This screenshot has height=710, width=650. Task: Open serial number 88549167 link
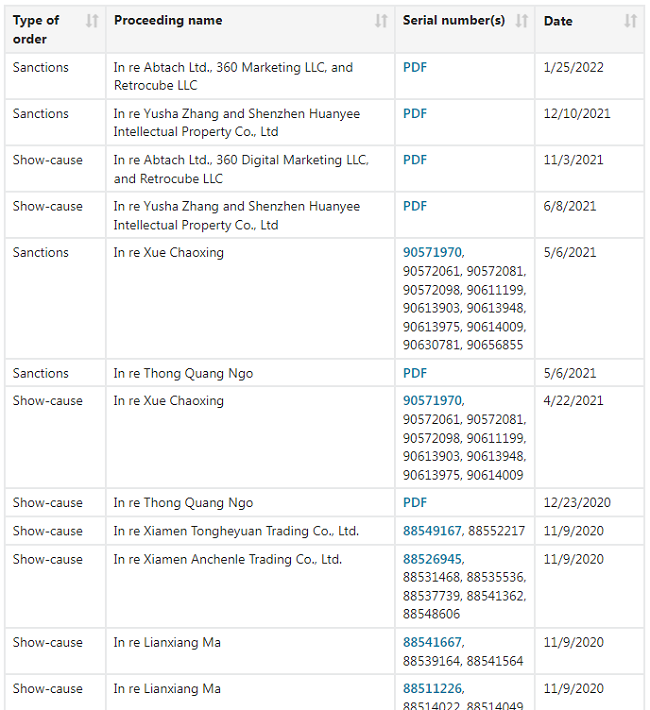coord(432,531)
